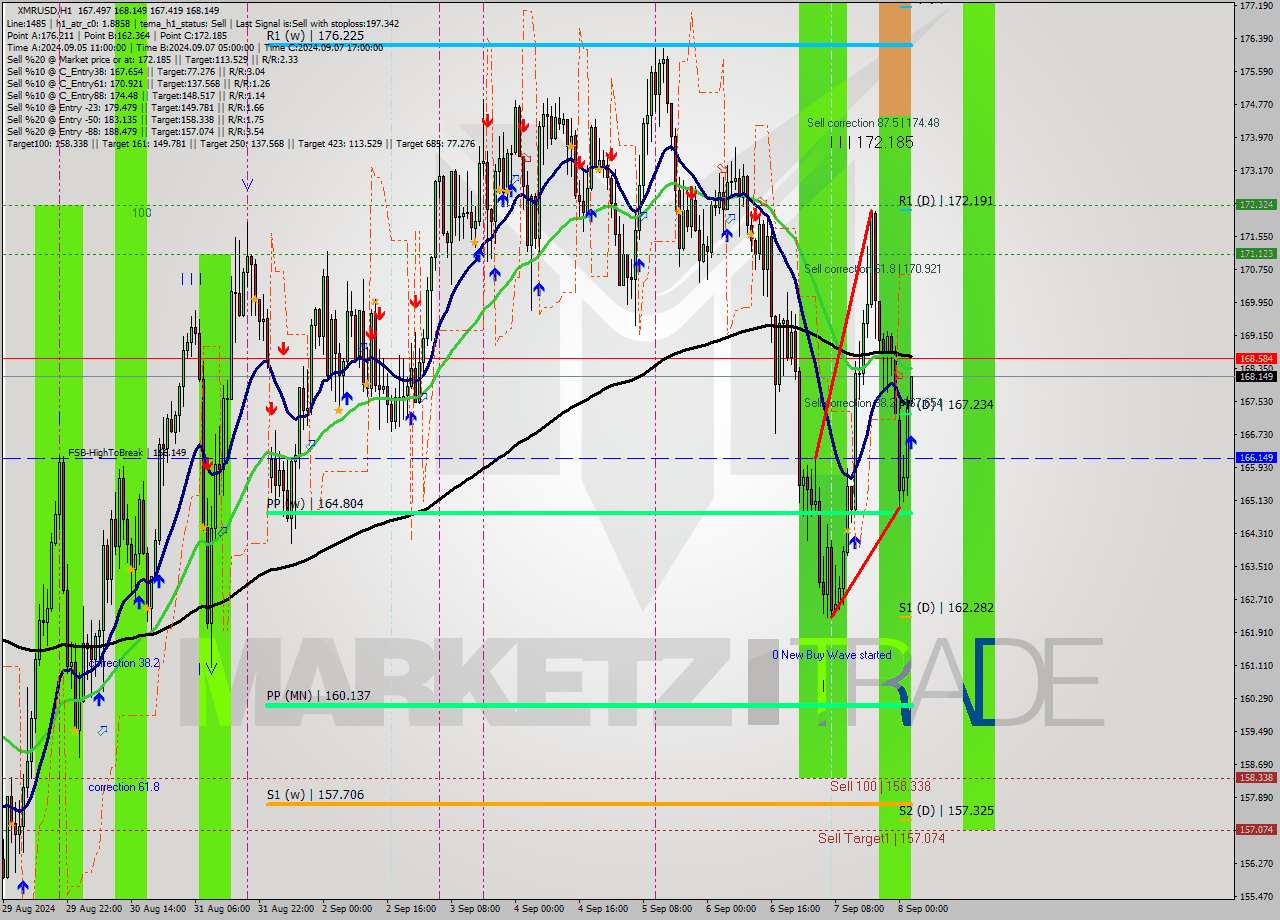Image resolution: width=1280 pixels, height=920 pixels.
Task: Click the blue 166.149 price axis tag
Action: [1256, 457]
